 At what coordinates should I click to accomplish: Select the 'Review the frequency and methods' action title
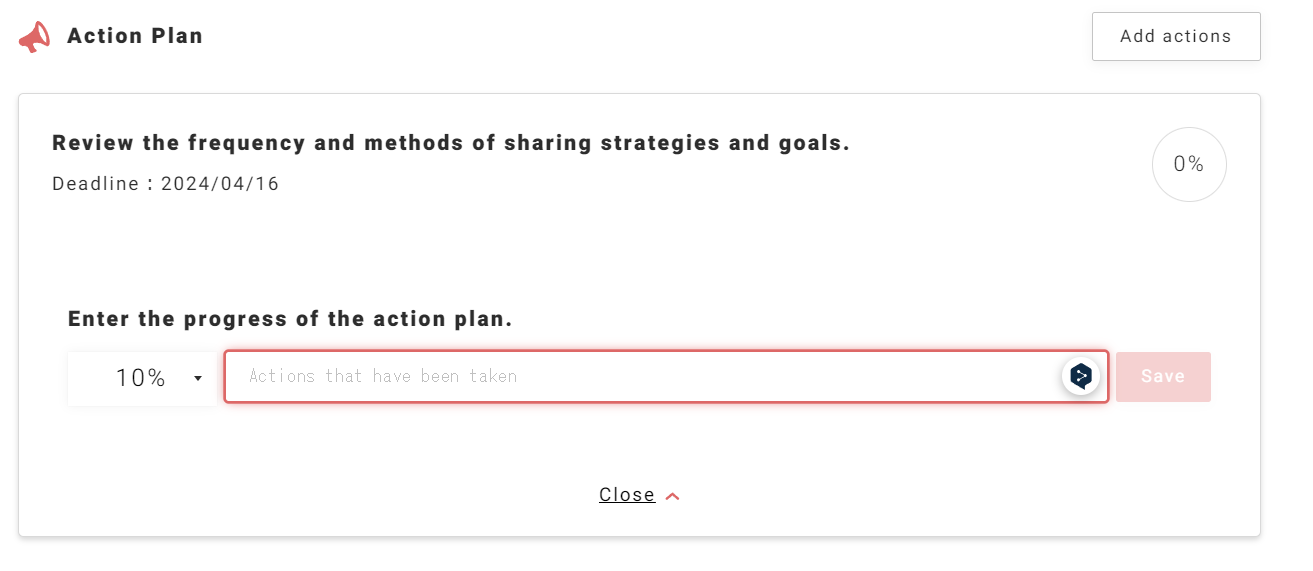pyautogui.click(x=450, y=143)
